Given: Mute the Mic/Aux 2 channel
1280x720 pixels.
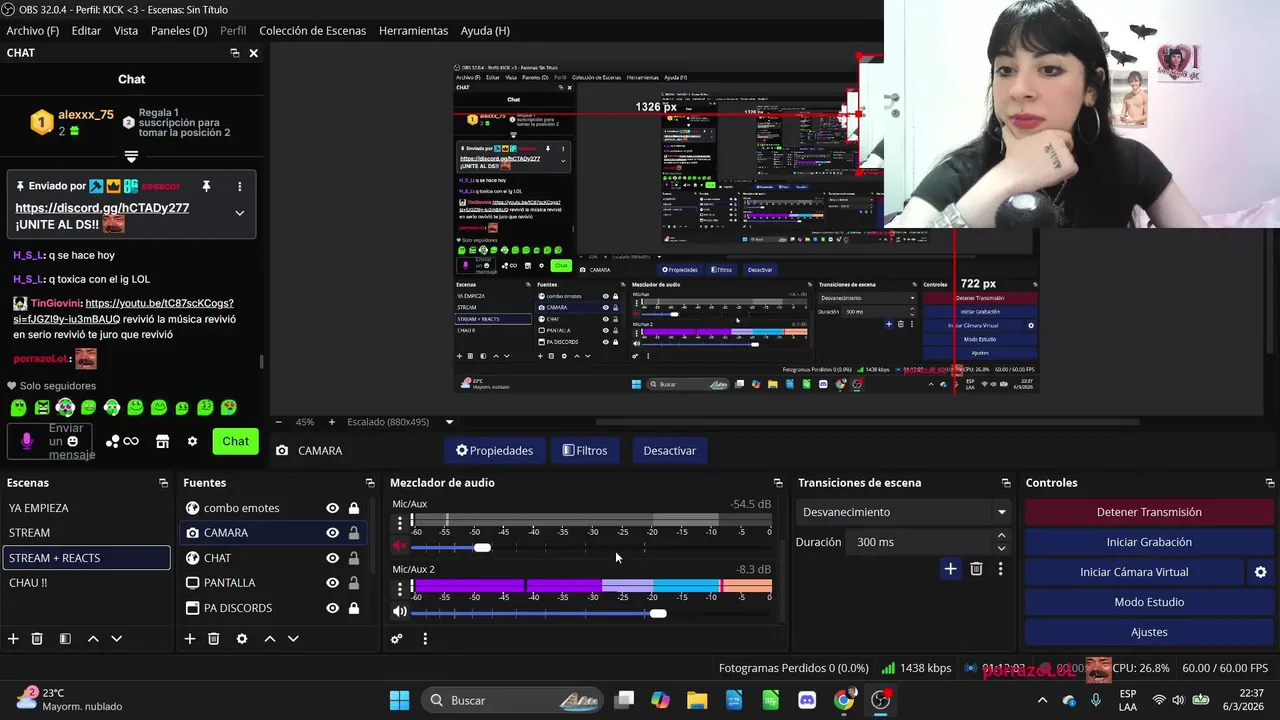Looking at the screenshot, I should tap(400, 612).
